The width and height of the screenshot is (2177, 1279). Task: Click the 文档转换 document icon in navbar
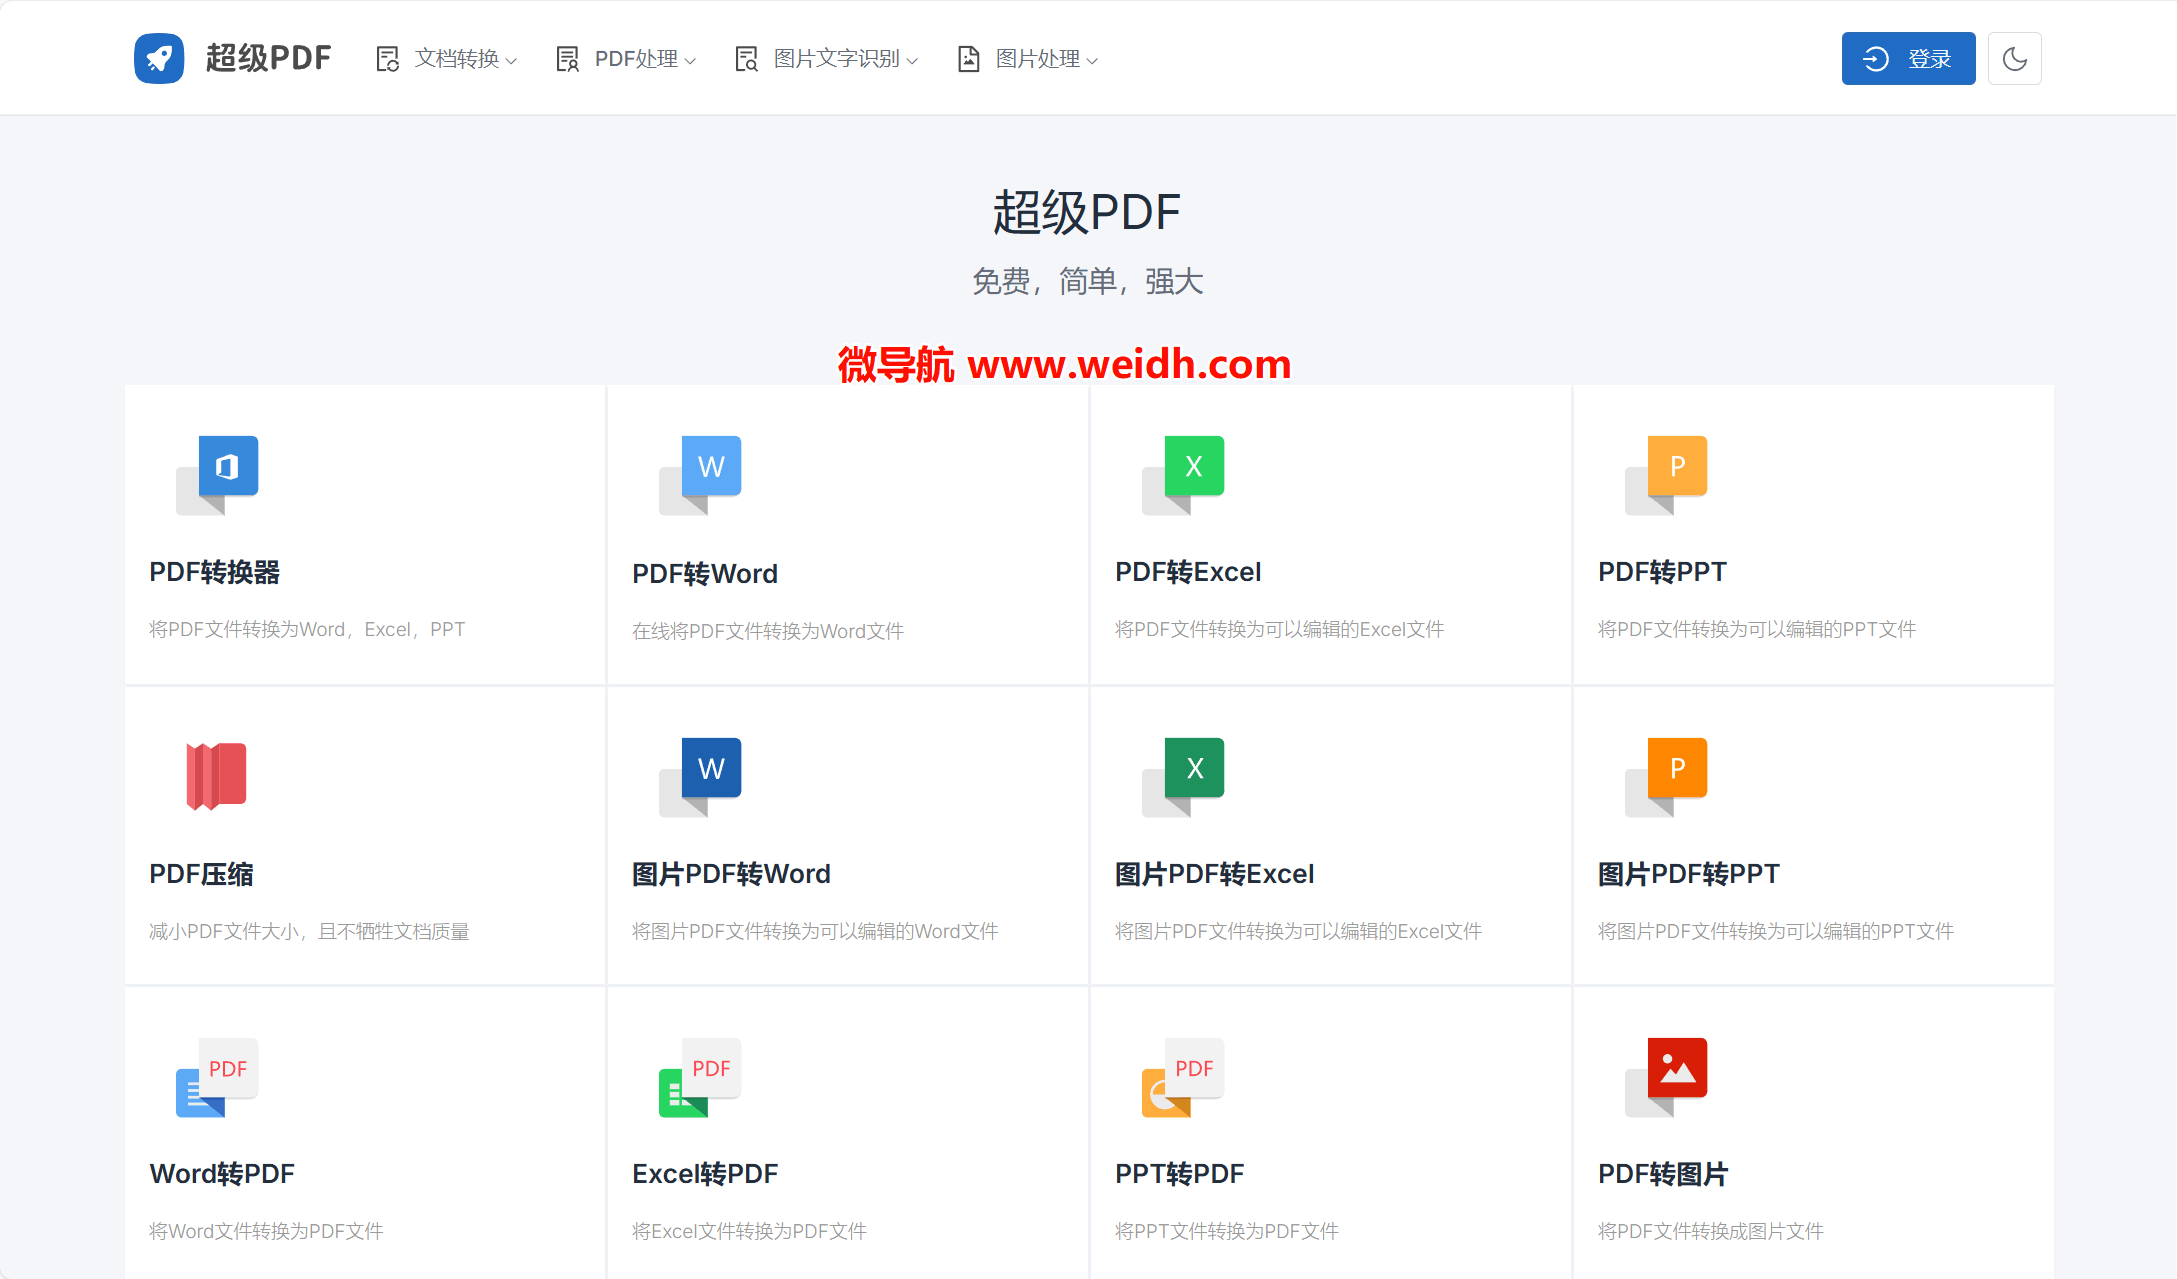pyautogui.click(x=388, y=59)
